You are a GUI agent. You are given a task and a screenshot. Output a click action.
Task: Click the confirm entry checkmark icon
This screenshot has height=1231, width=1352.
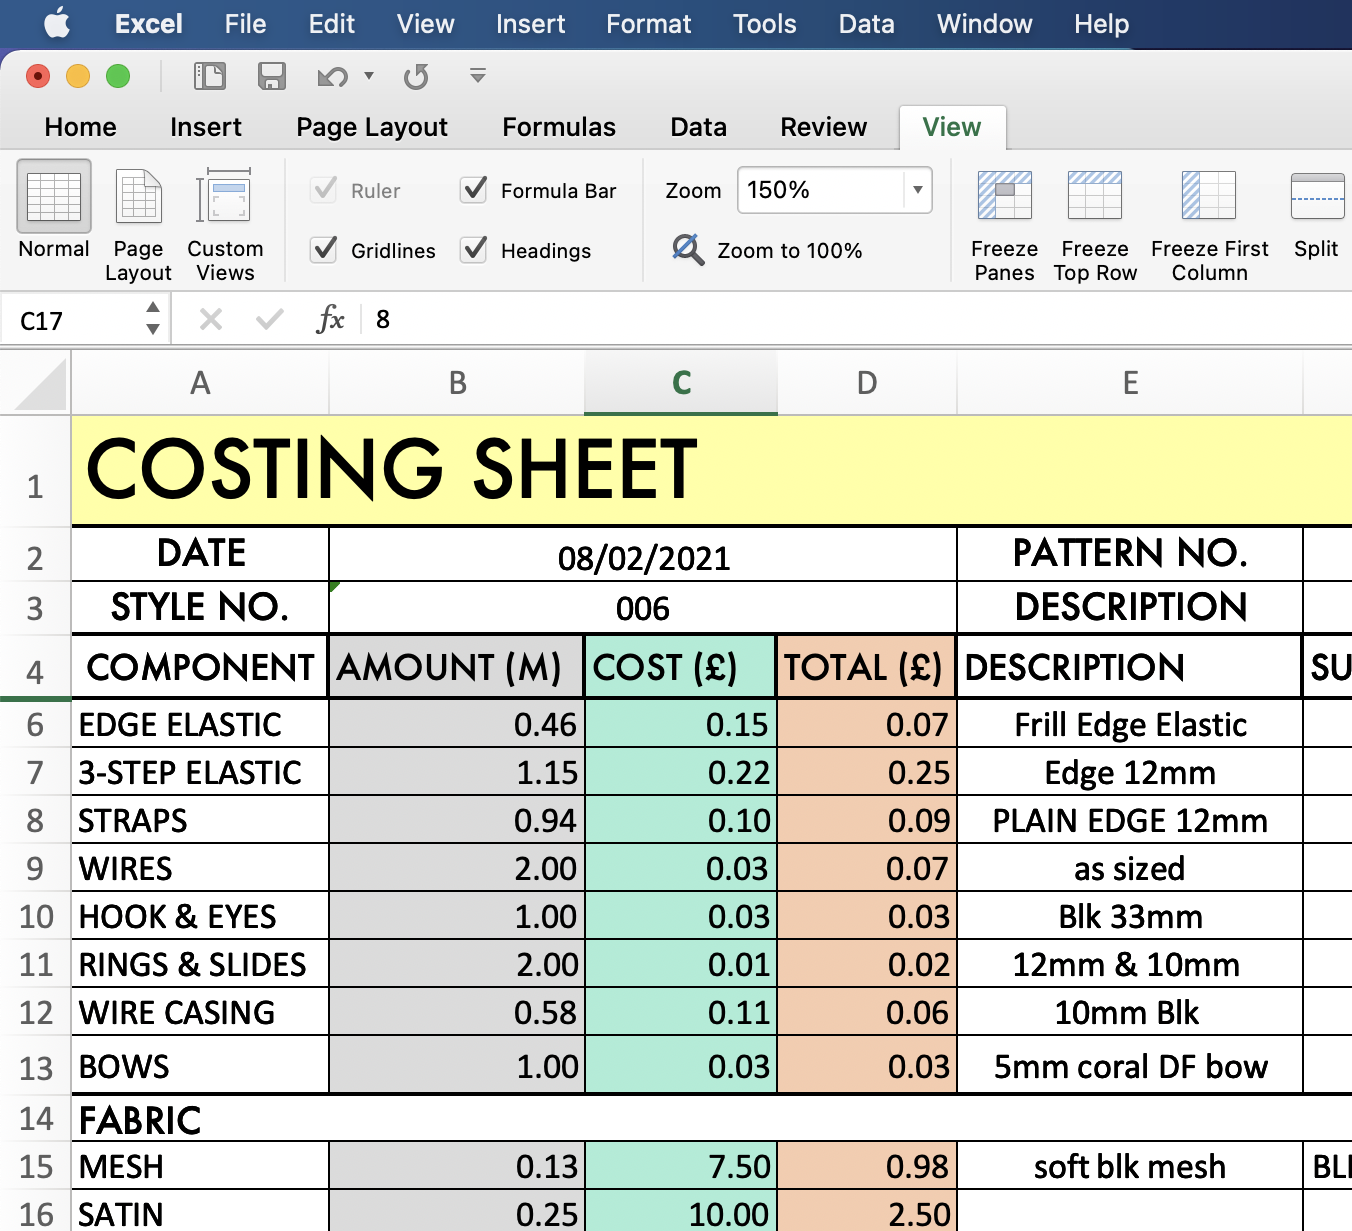point(270,320)
